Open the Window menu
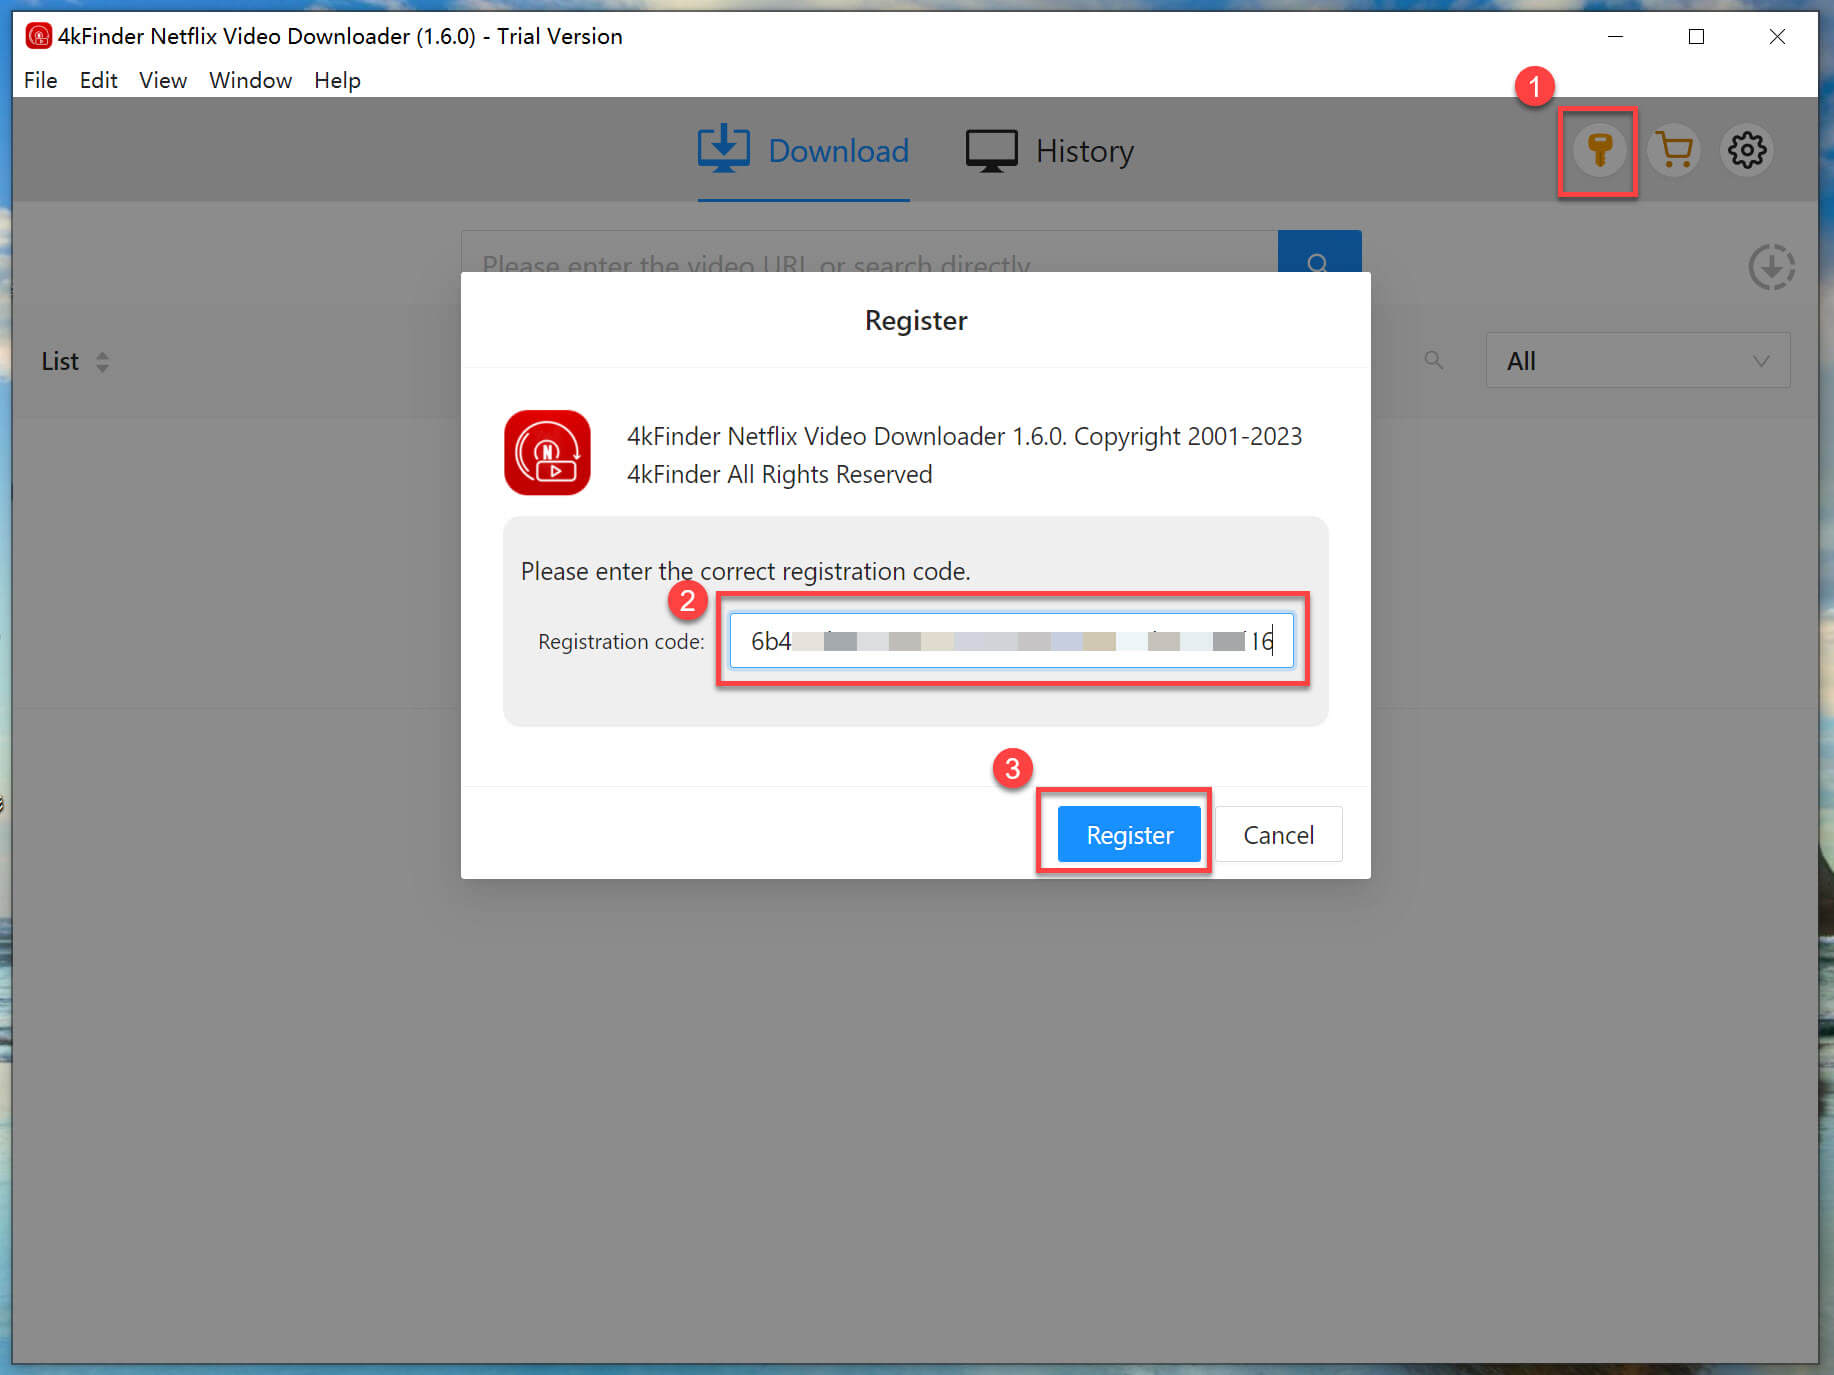This screenshot has width=1834, height=1375. [x=250, y=80]
